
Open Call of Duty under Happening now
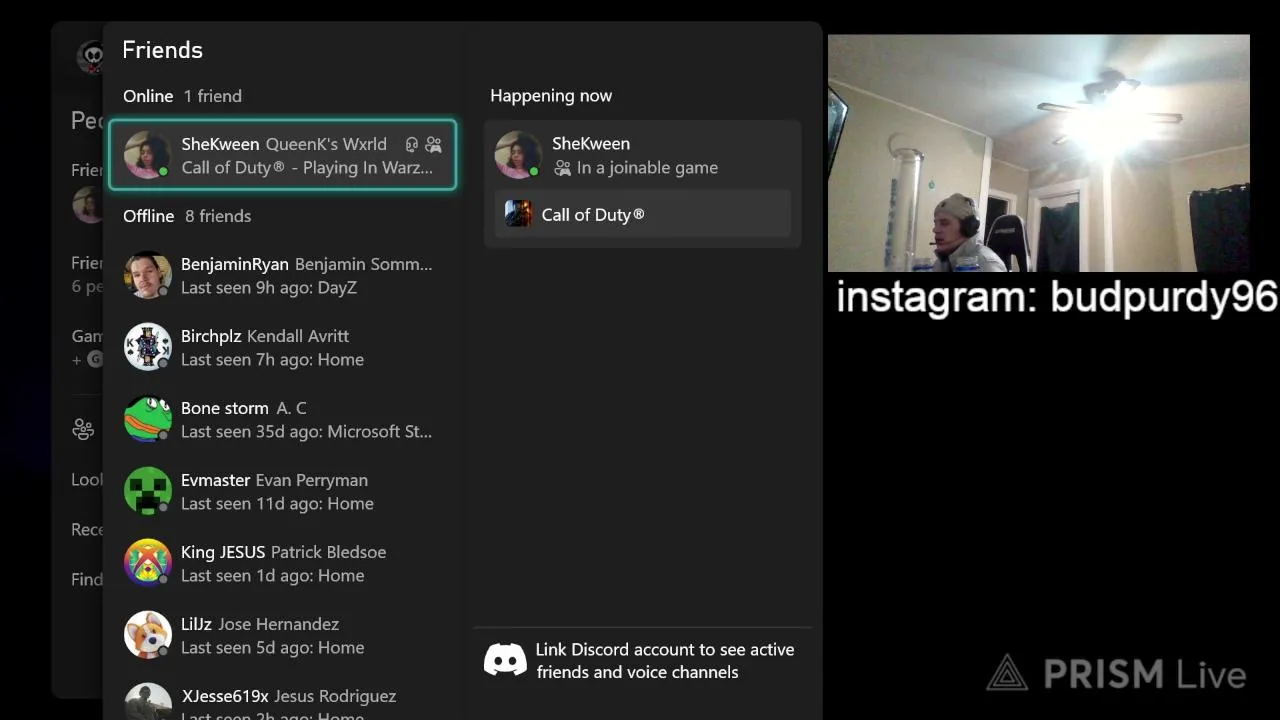(x=643, y=214)
